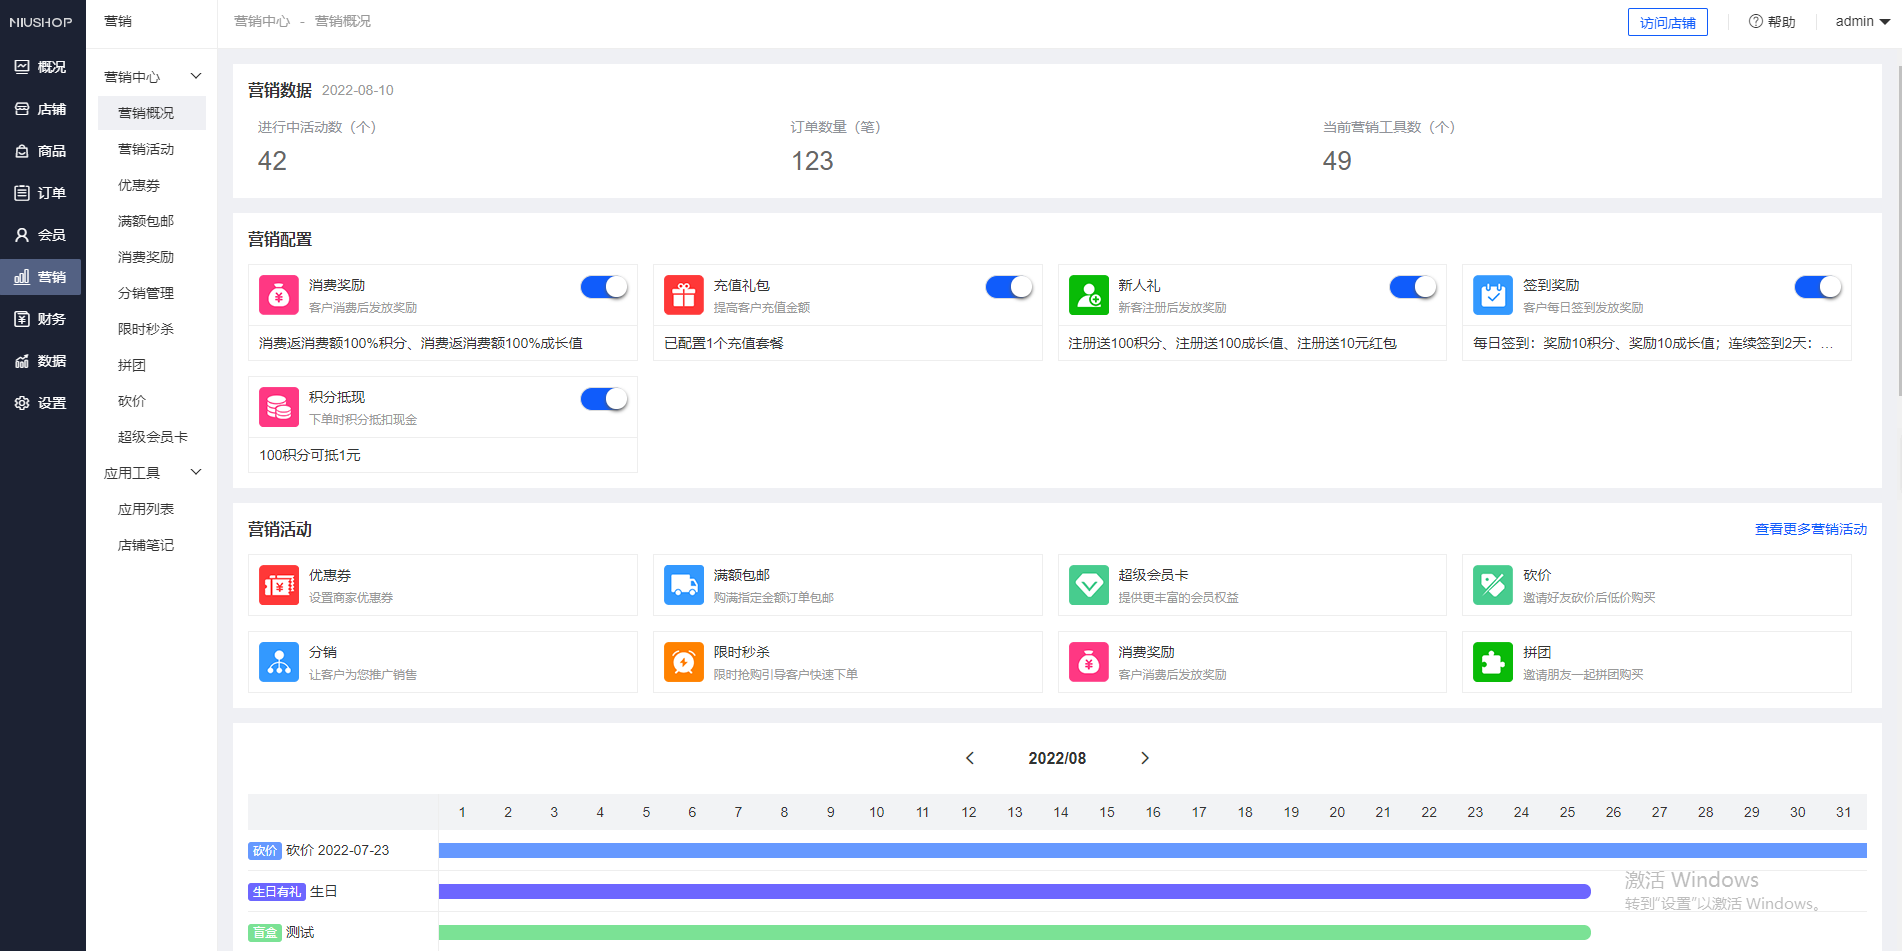Disable the 签到奖励 sign-in reward toggle

click(x=1818, y=286)
